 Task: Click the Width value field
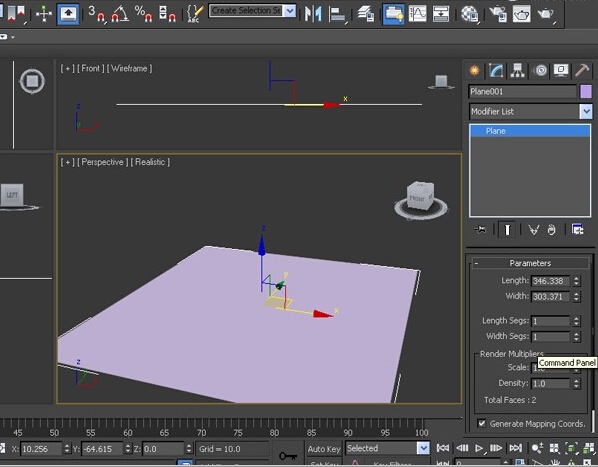[x=550, y=297]
